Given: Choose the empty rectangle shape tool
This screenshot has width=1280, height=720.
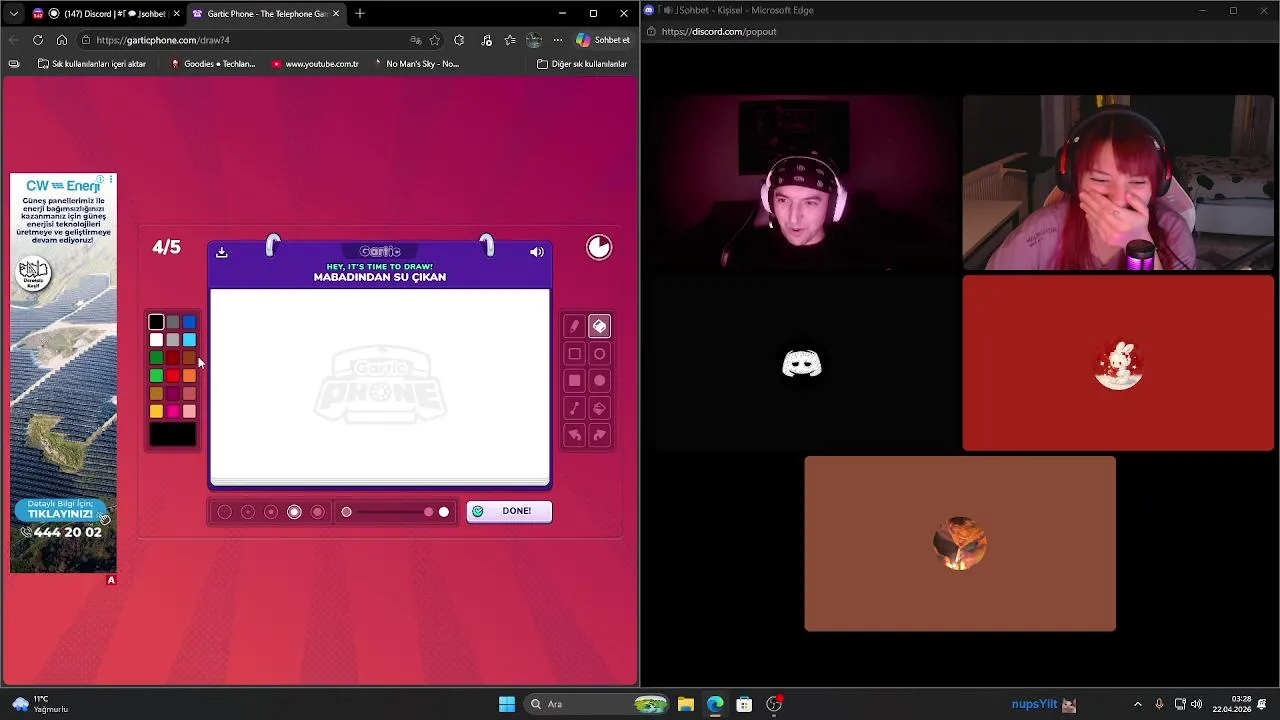Looking at the screenshot, I should pyautogui.click(x=574, y=353).
